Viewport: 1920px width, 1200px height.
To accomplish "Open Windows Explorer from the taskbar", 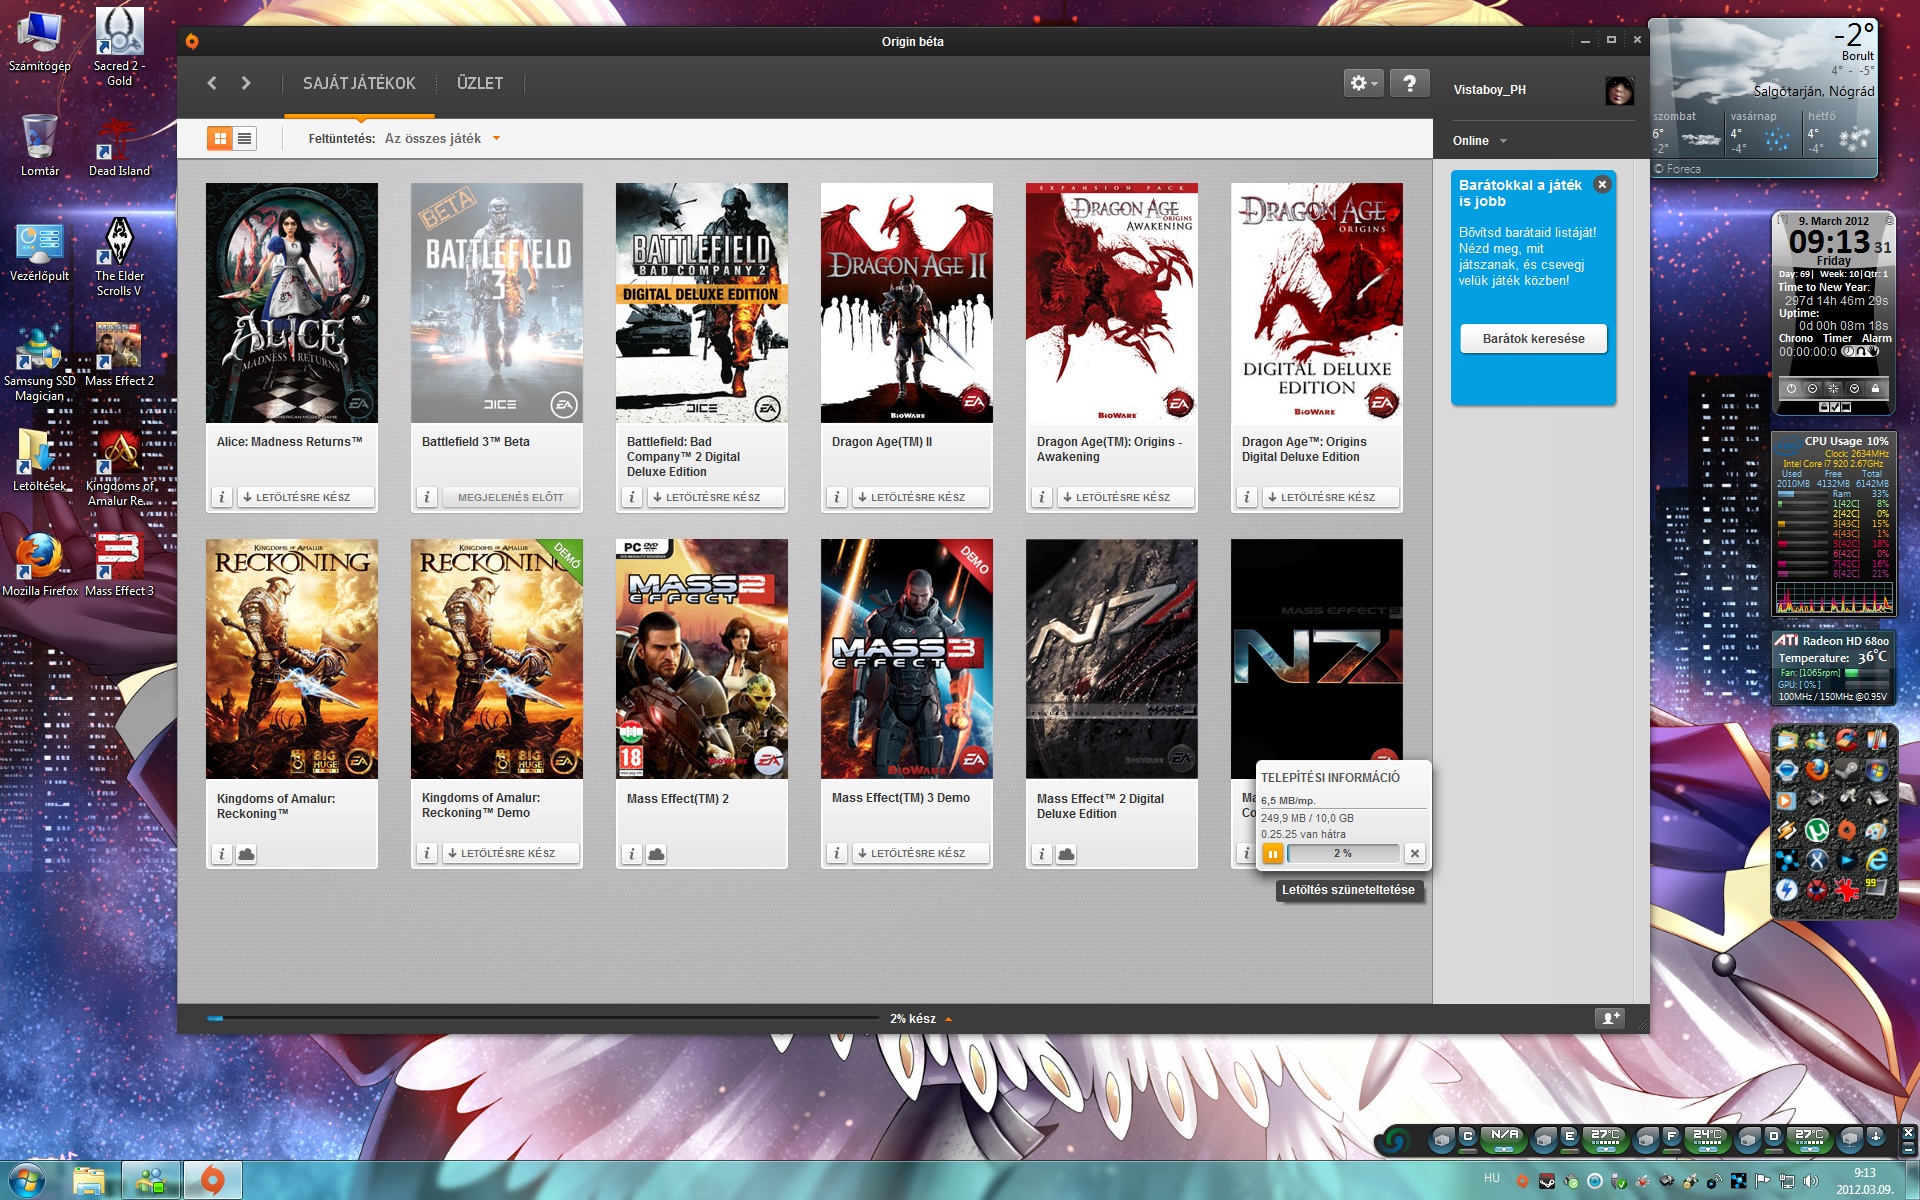I will click(x=89, y=1181).
